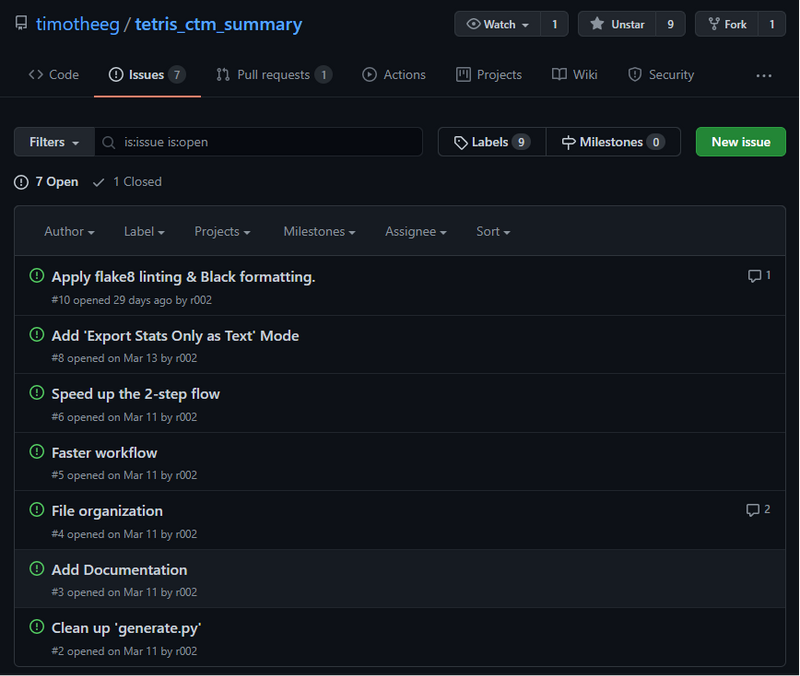Switch to the Code tab
This screenshot has height=676, width=800.
point(54,75)
